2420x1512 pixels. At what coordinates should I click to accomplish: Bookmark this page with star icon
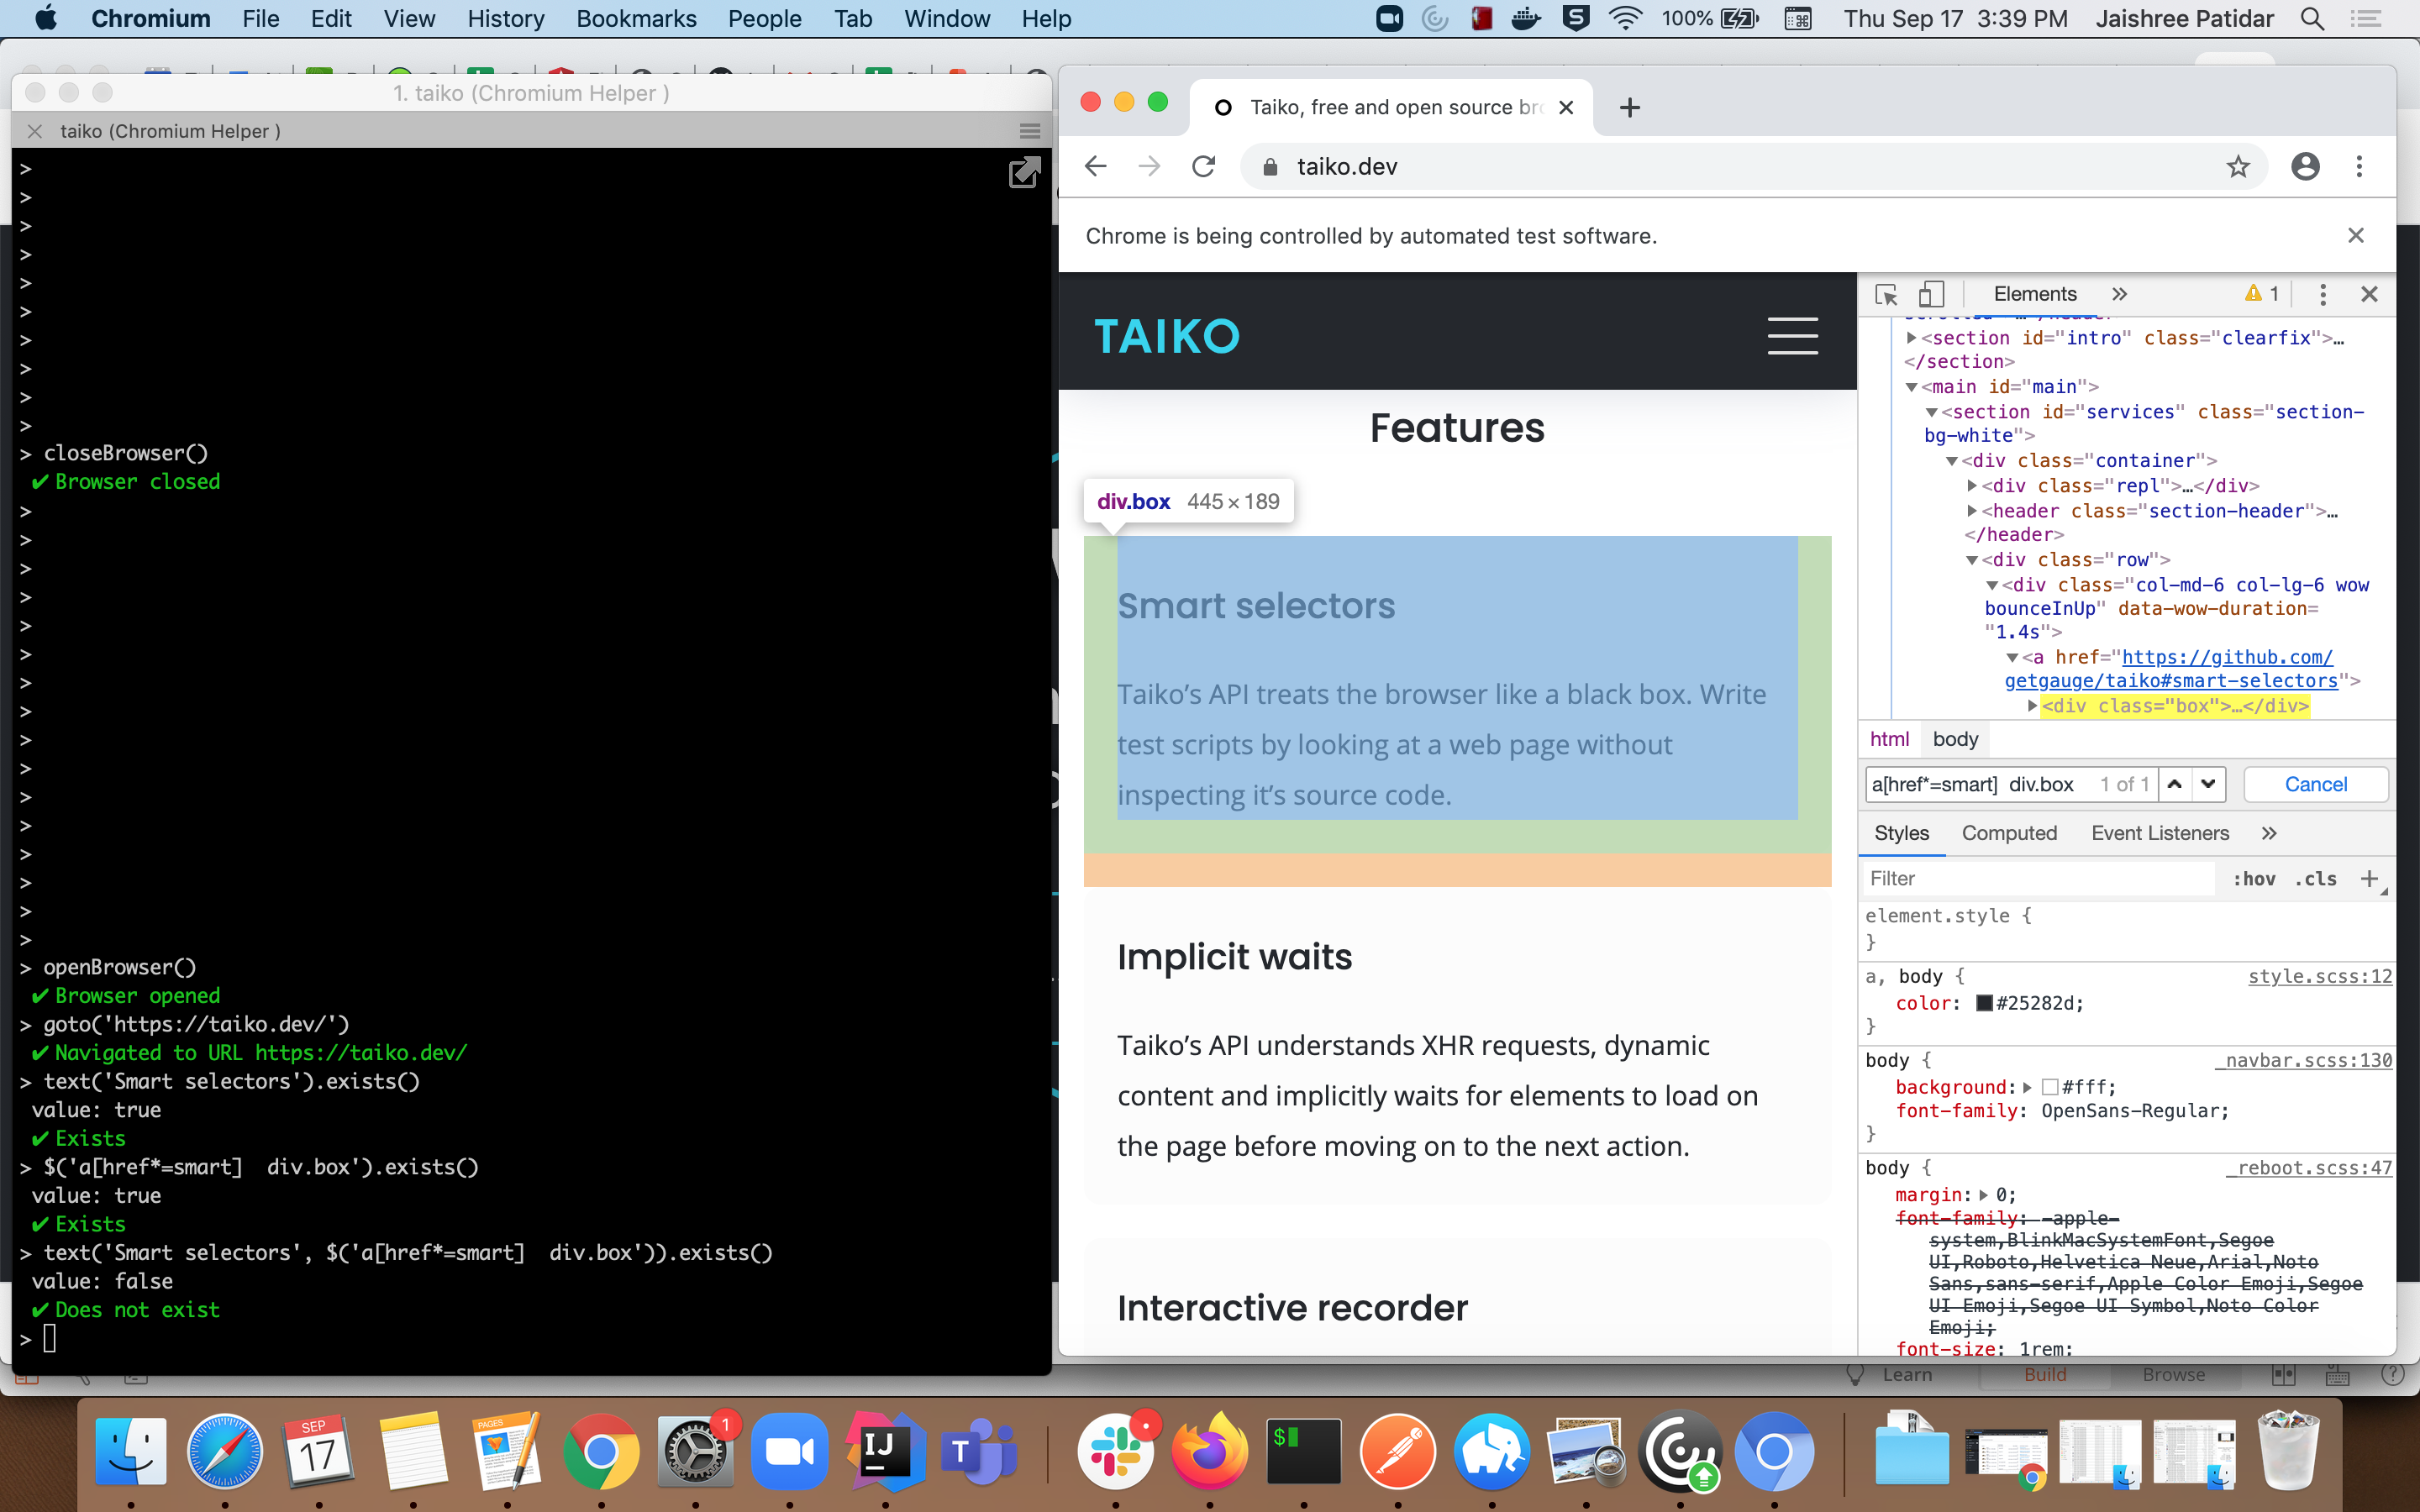[x=2238, y=167]
